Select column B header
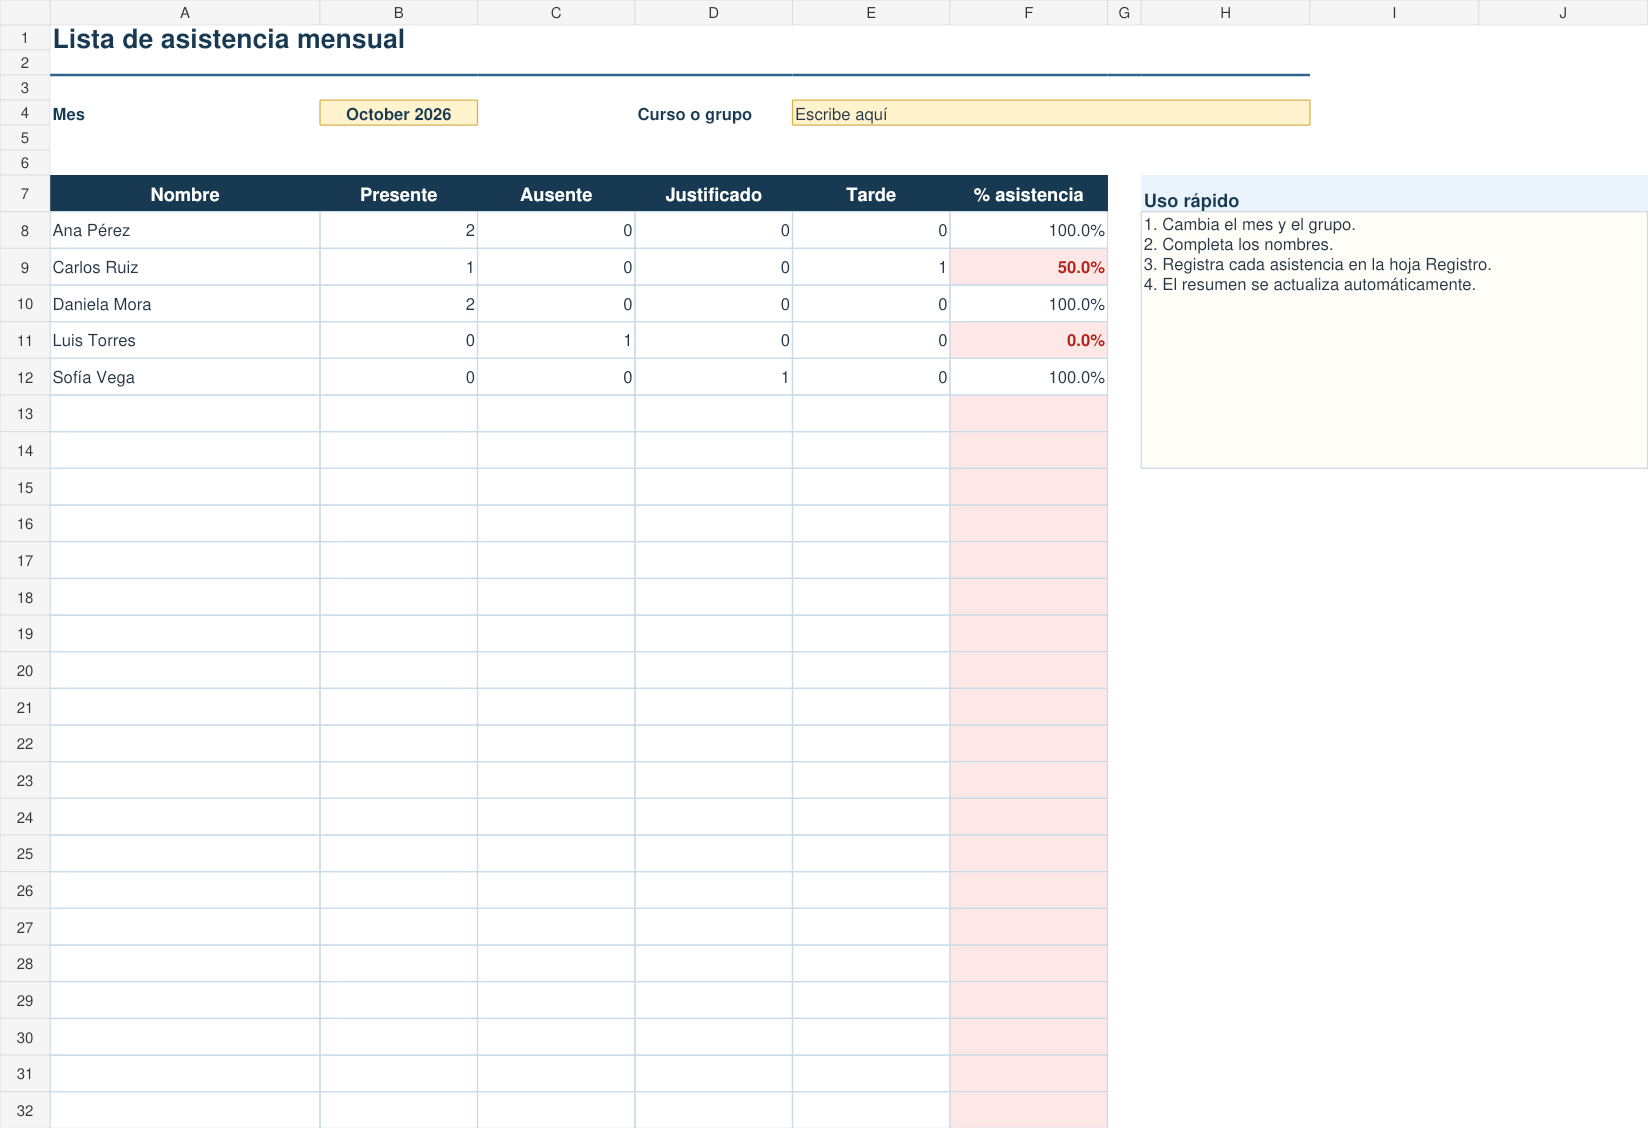Screen dimensions: 1648x1128 tap(398, 12)
